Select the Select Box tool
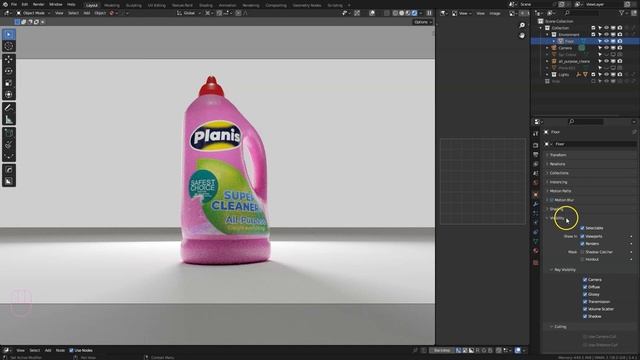The width and height of the screenshot is (640, 360). 9,35
